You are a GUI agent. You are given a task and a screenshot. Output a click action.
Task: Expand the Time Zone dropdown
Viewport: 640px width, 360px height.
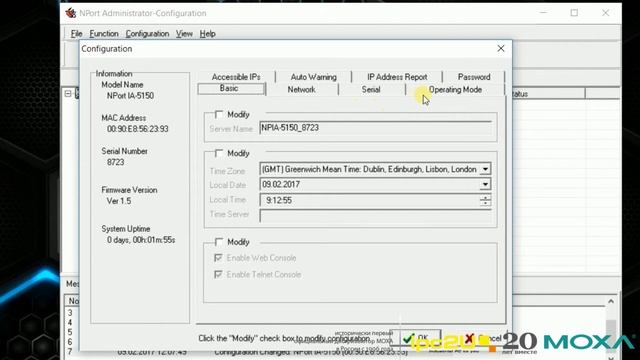(x=485, y=169)
